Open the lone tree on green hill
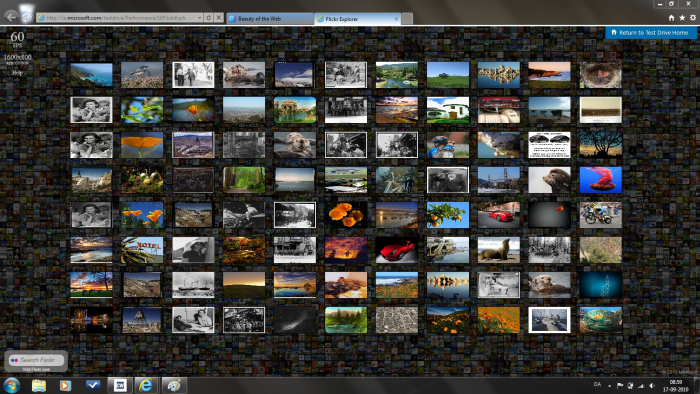This screenshot has width=700, height=394. point(448,75)
